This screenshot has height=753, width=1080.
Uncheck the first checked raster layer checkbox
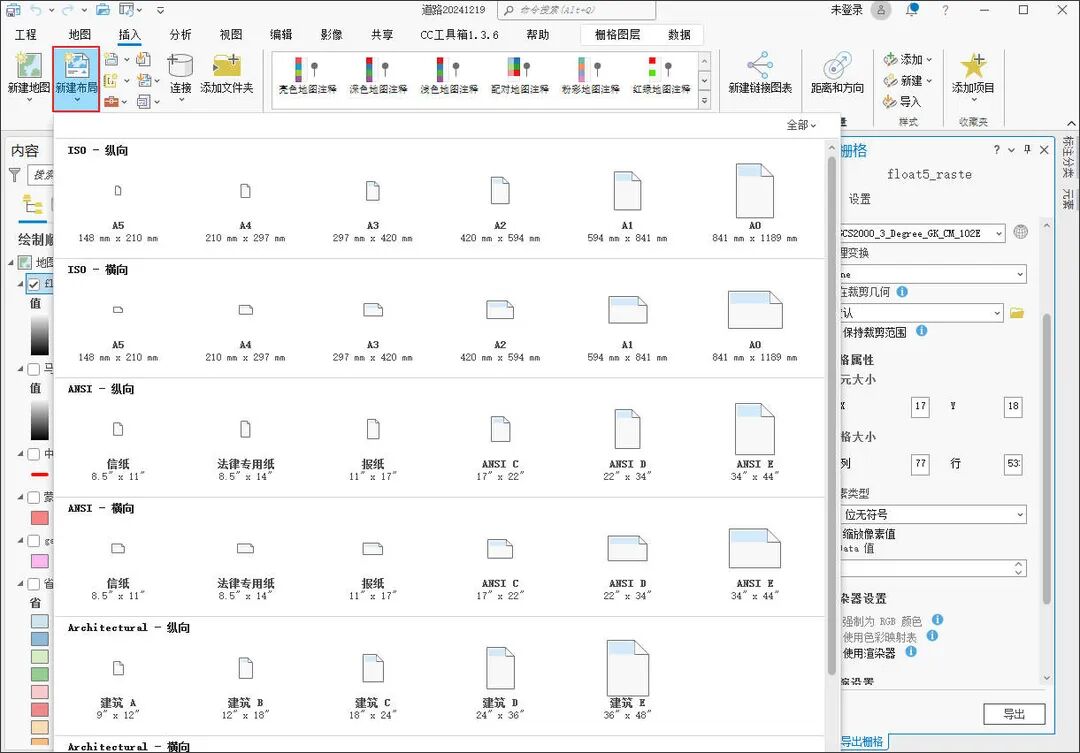point(33,283)
